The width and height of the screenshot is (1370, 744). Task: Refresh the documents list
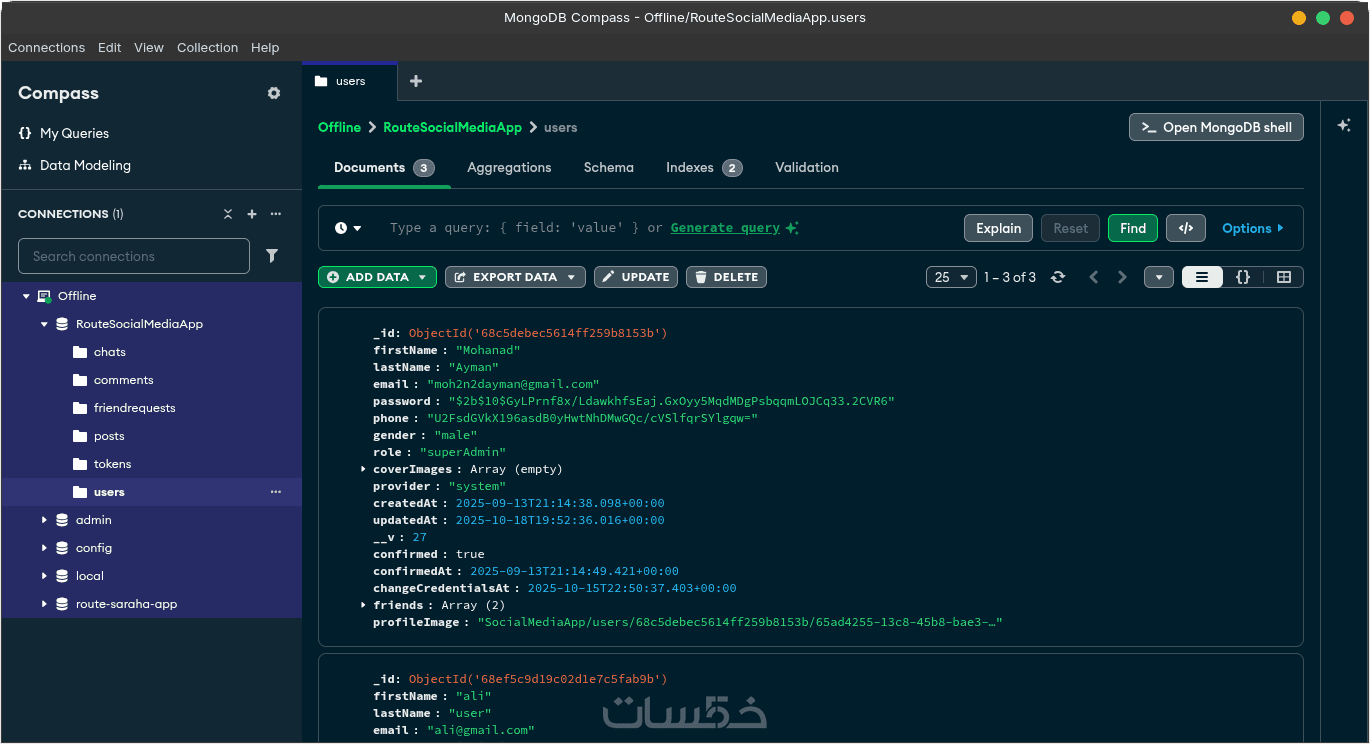(1058, 277)
